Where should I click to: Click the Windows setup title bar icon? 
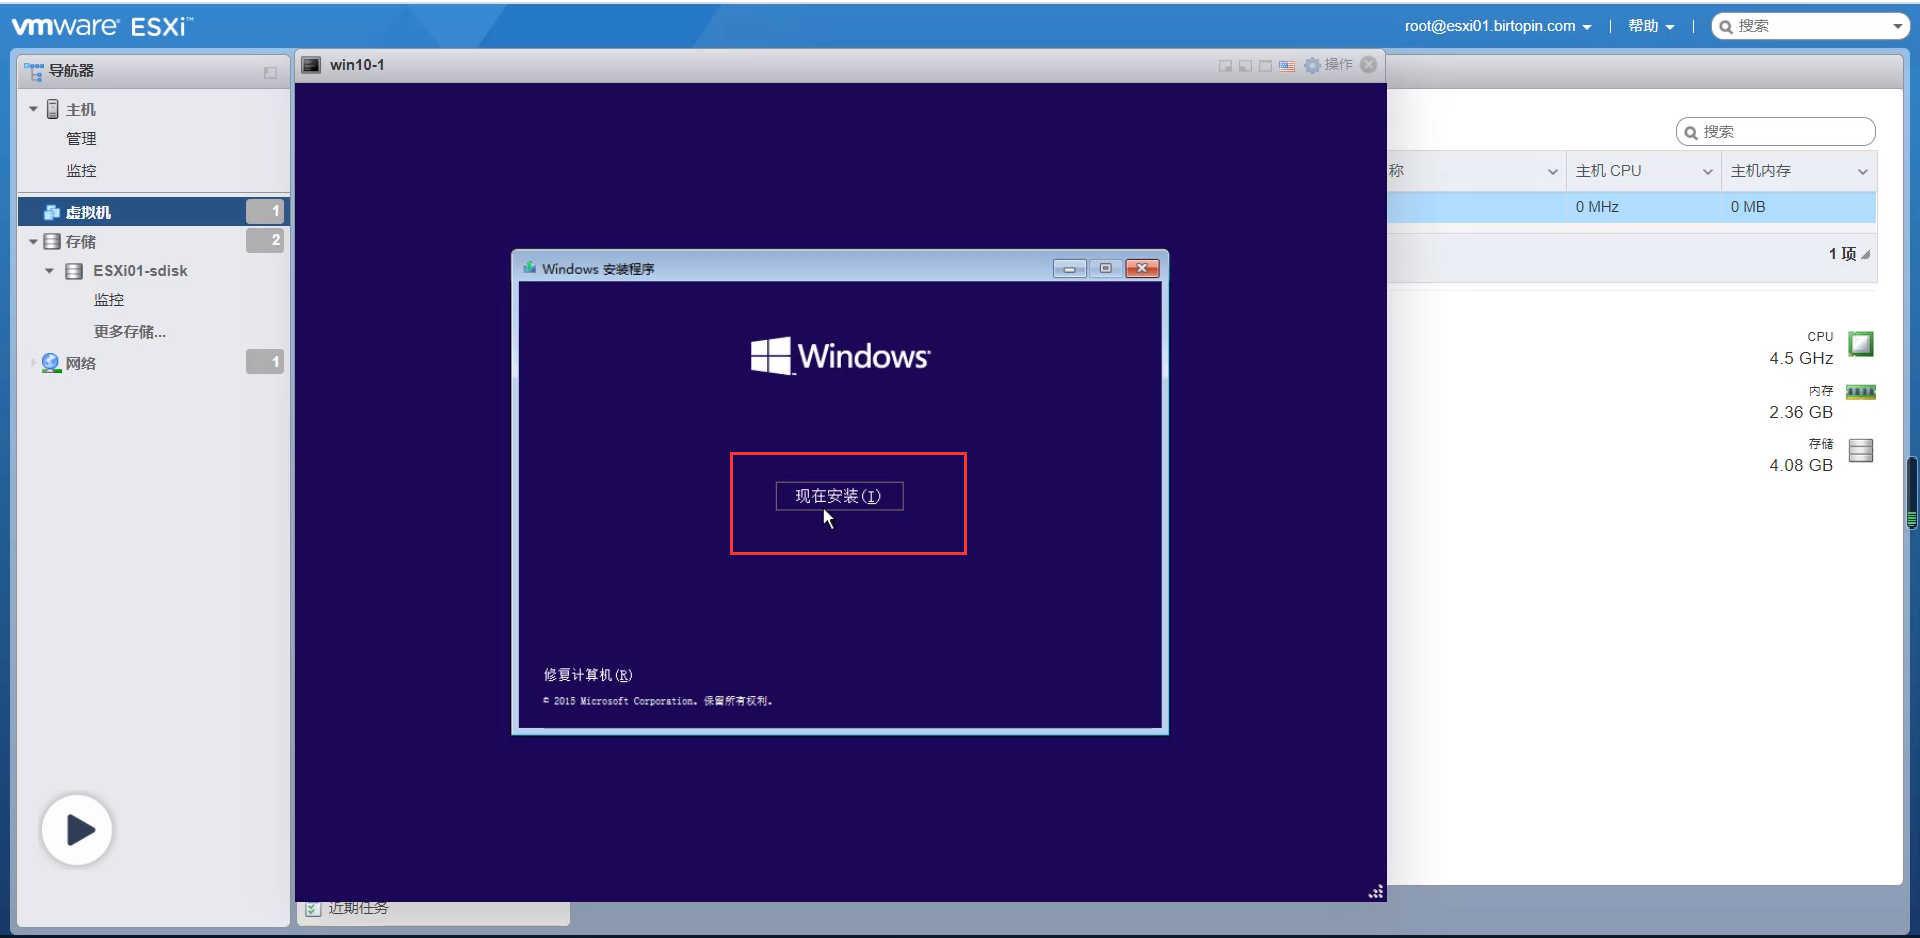point(529,268)
